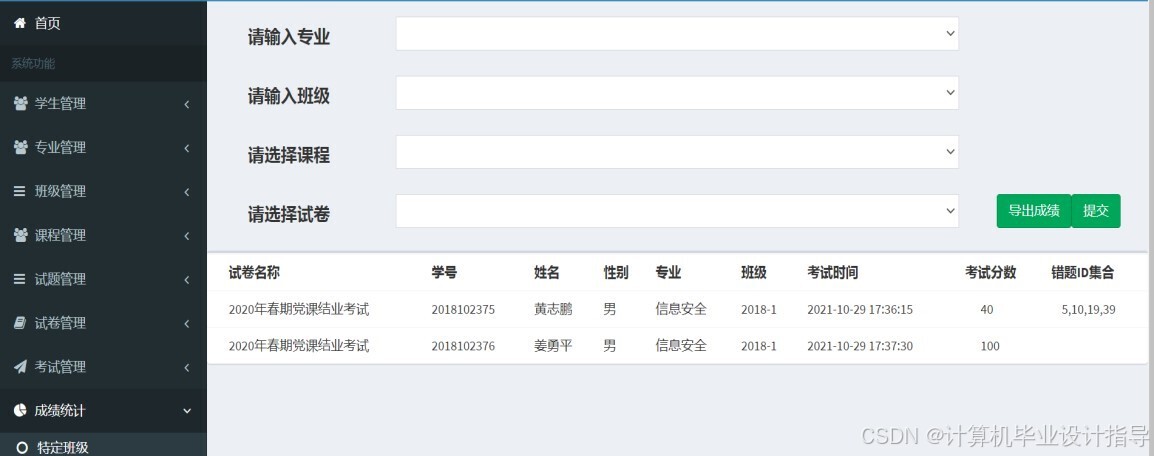This screenshot has height=456, width=1154.
Task: Click the 试卷名称 column header
Action: [254, 273]
